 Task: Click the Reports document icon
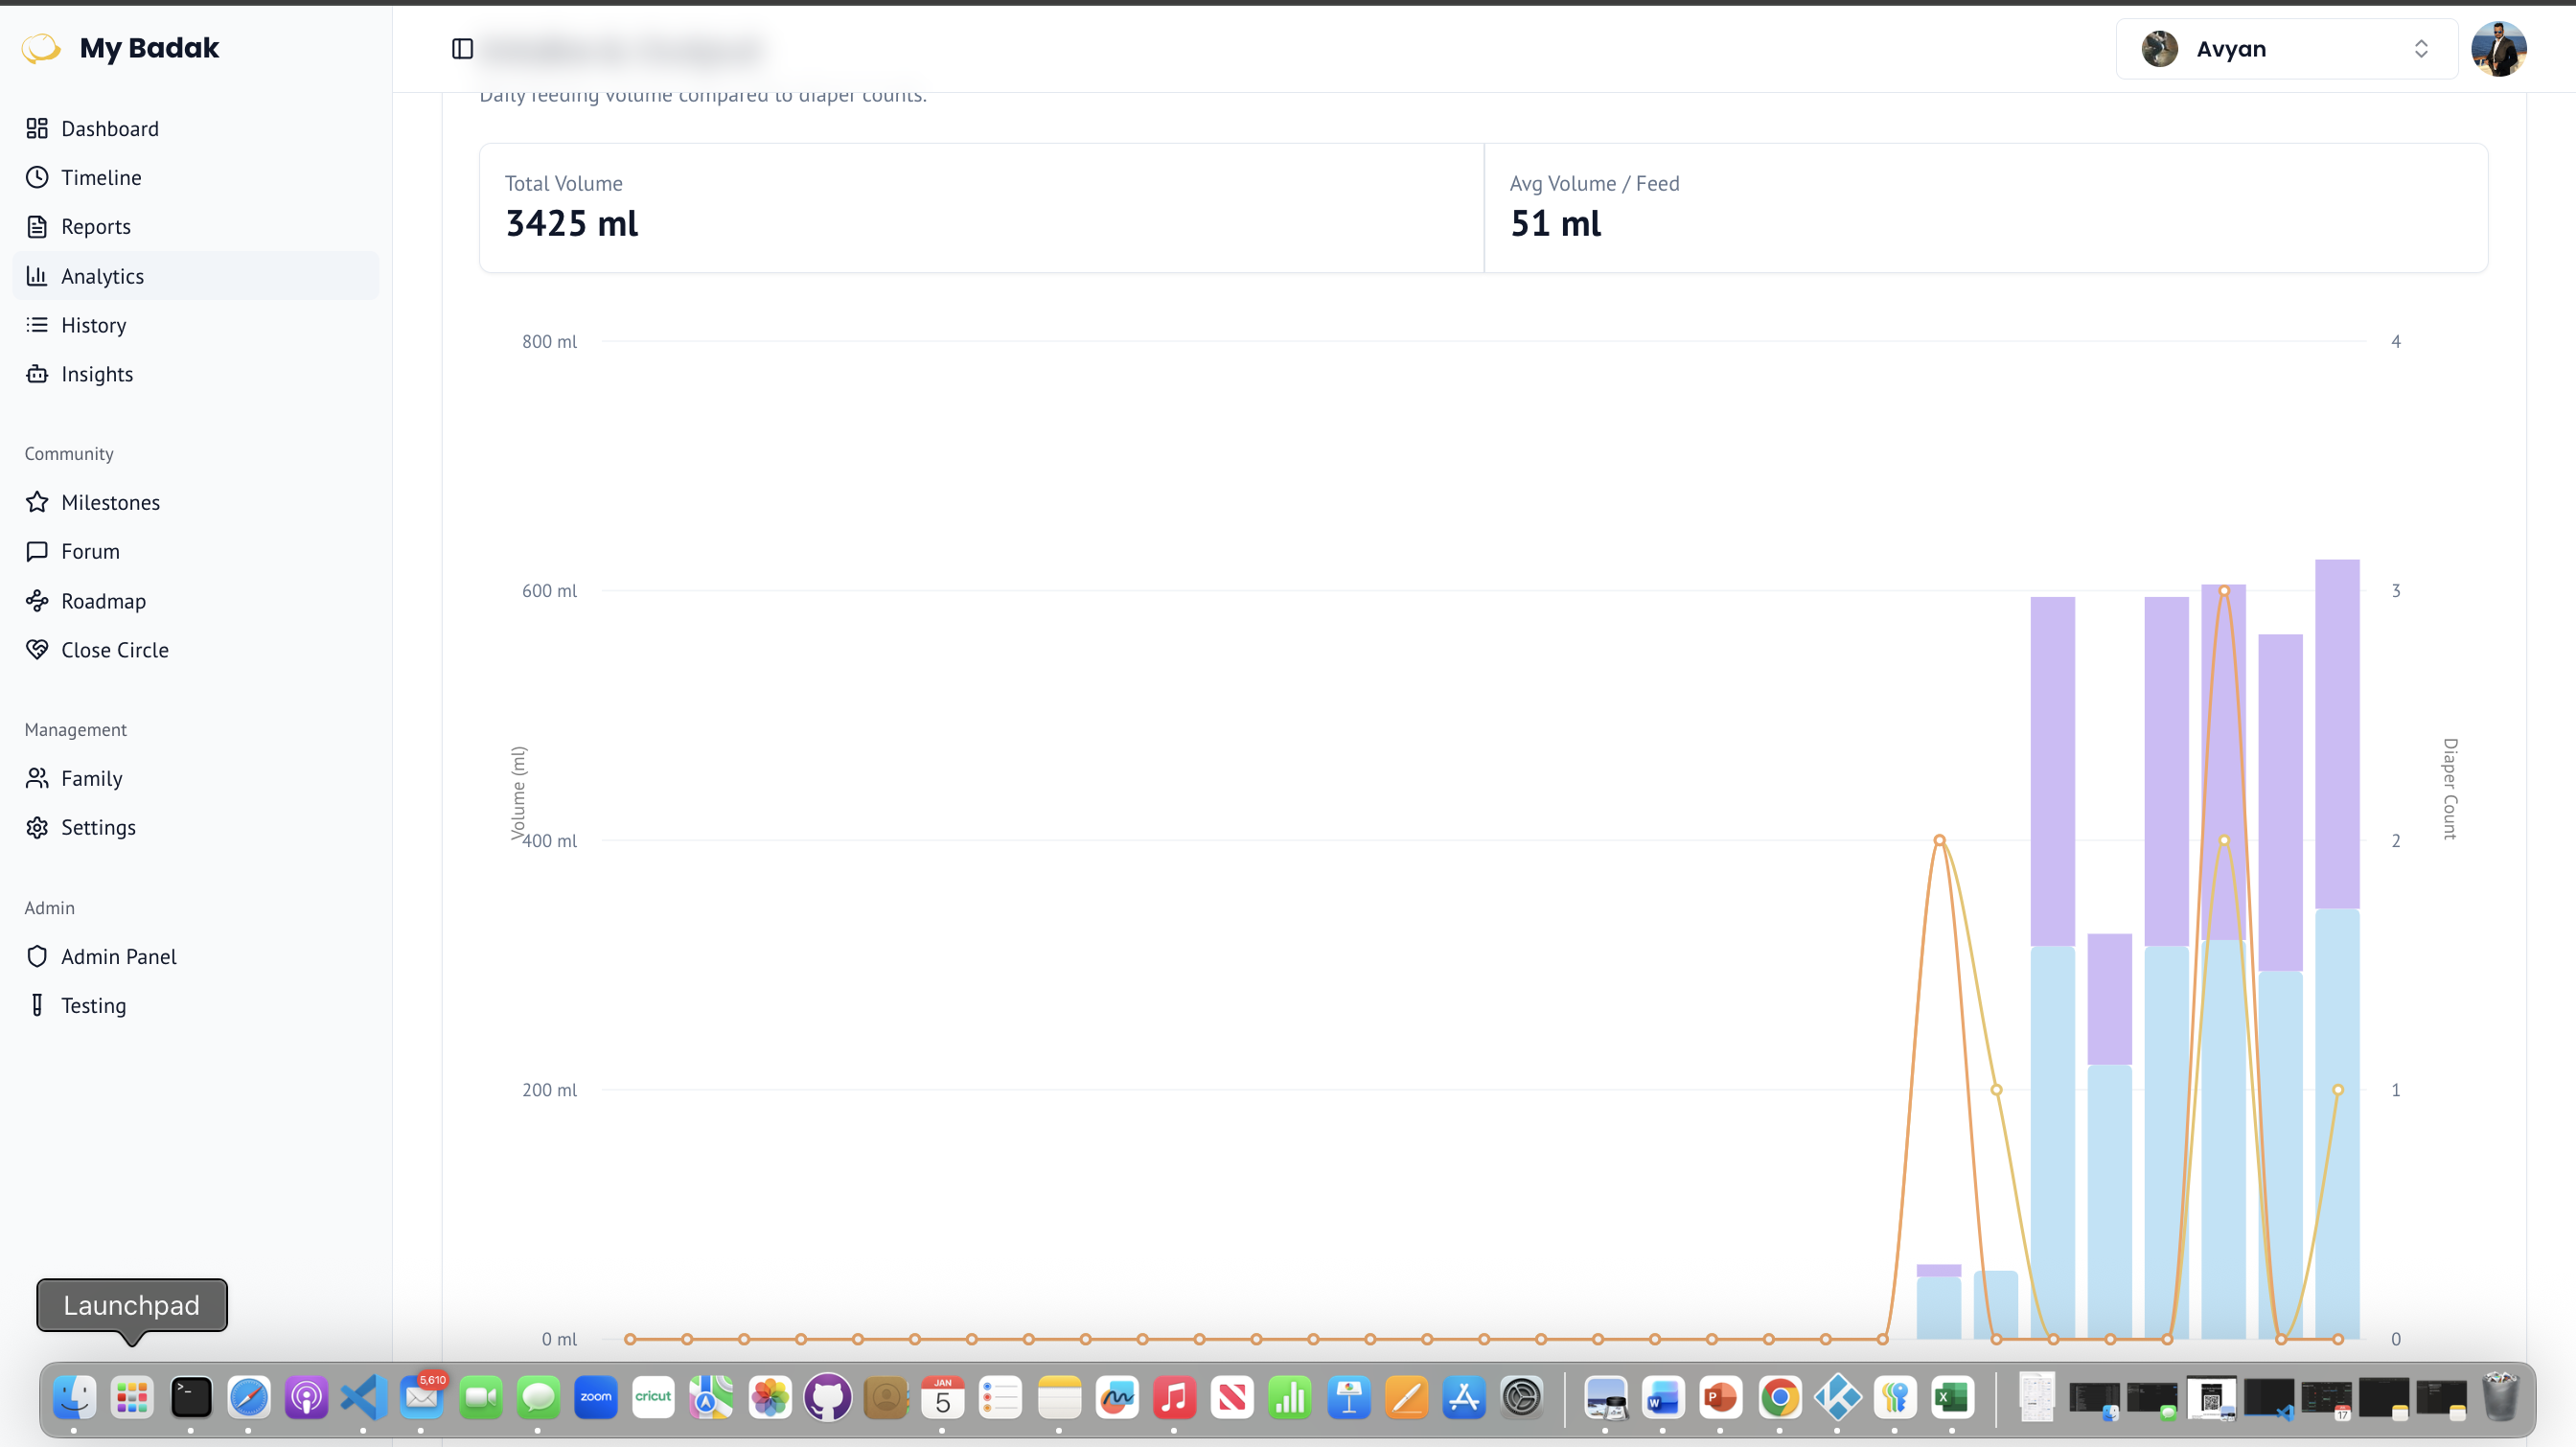pyautogui.click(x=37, y=226)
